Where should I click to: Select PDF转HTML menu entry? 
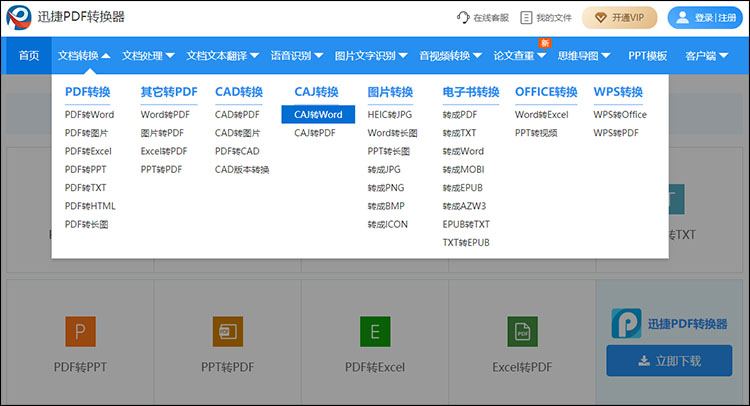coord(90,206)
